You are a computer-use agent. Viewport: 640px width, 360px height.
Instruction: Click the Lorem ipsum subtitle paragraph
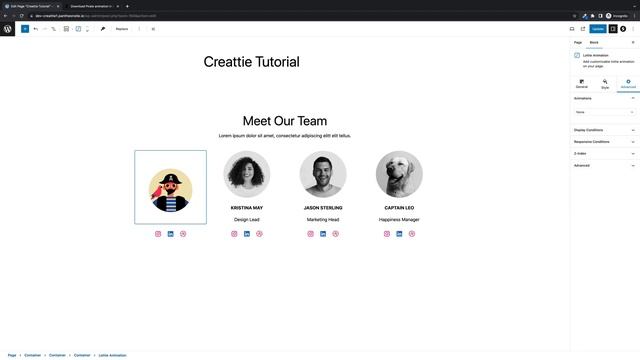pyautogui.click(x=285, y=136)
